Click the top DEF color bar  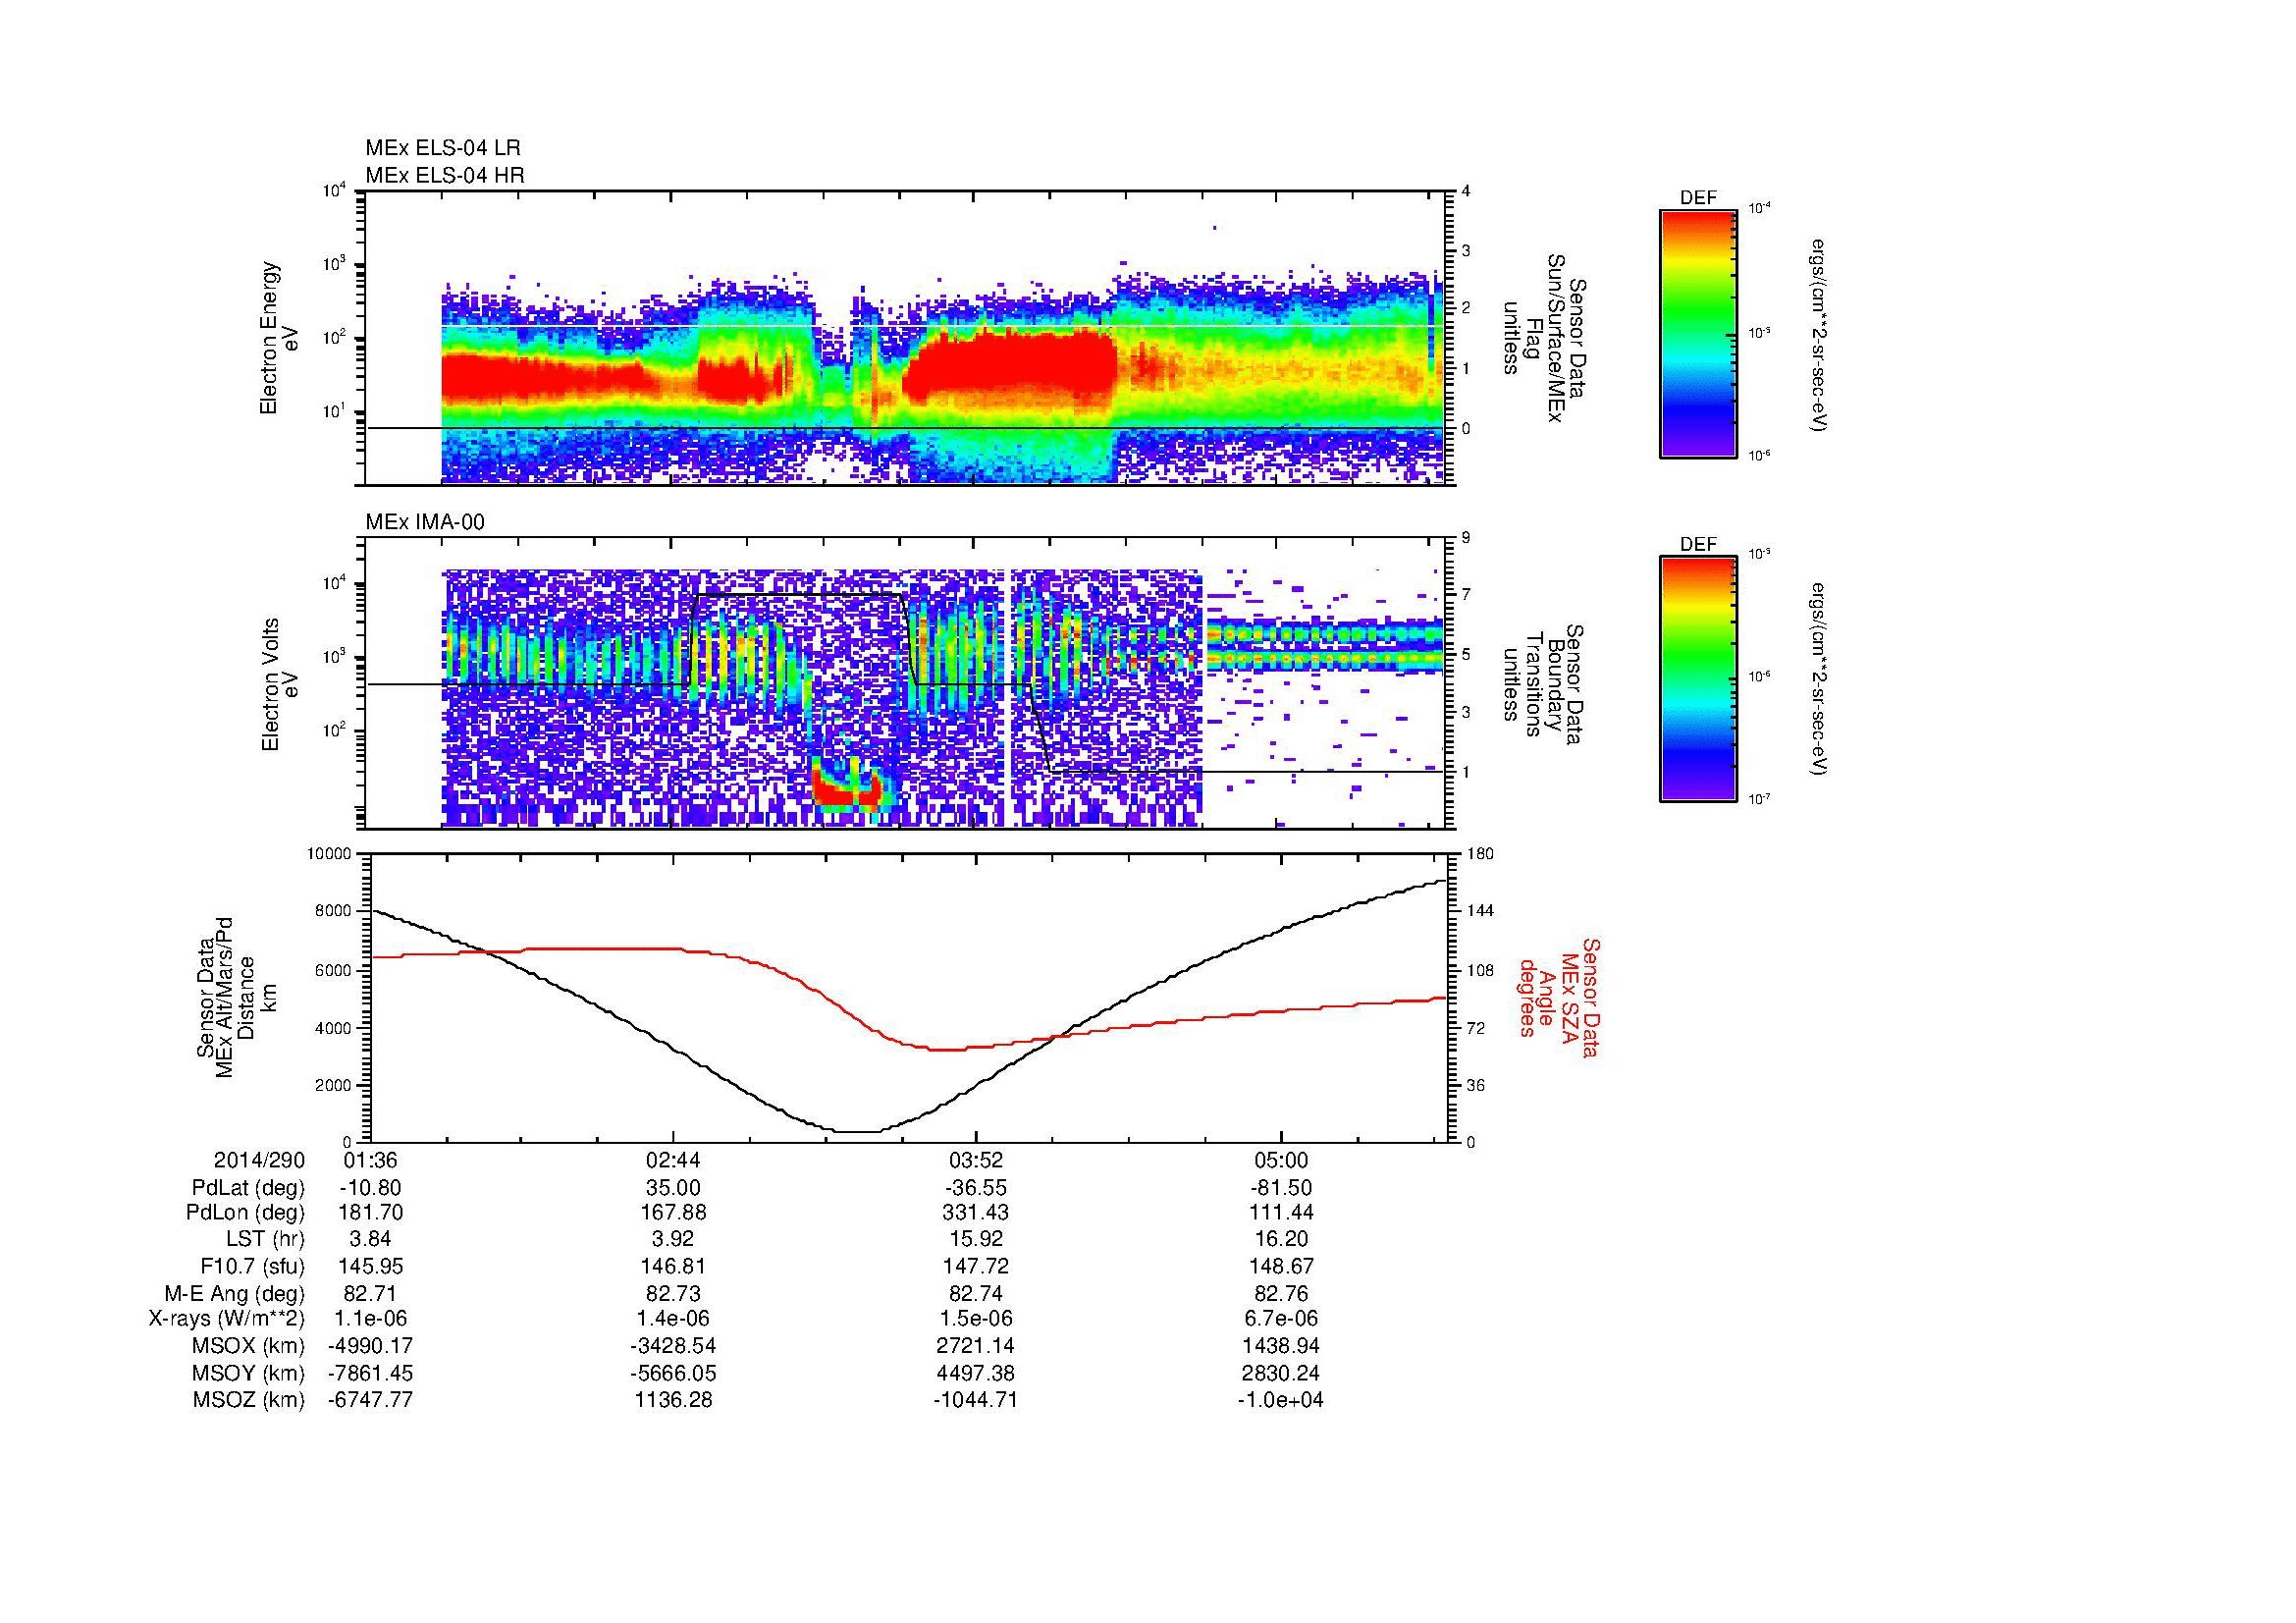1698,333
